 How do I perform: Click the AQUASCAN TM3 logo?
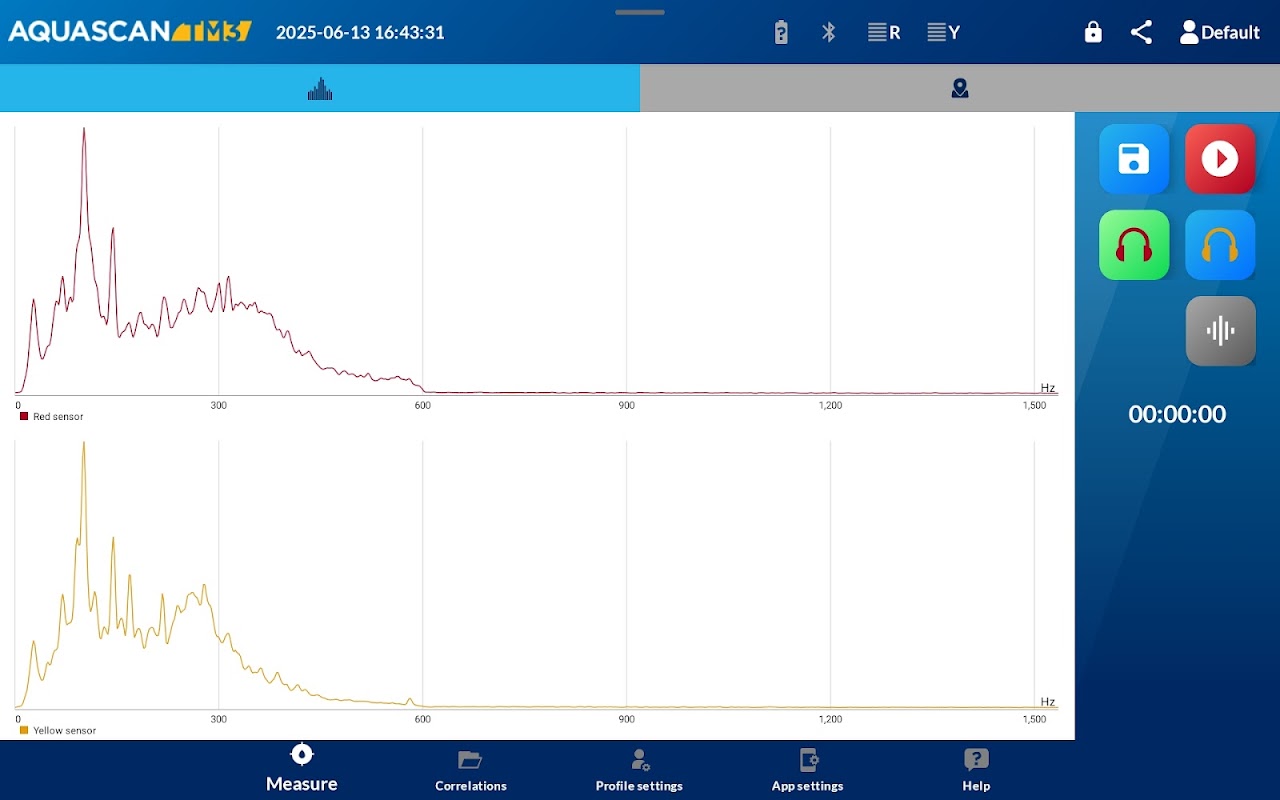tap(130, 31)
